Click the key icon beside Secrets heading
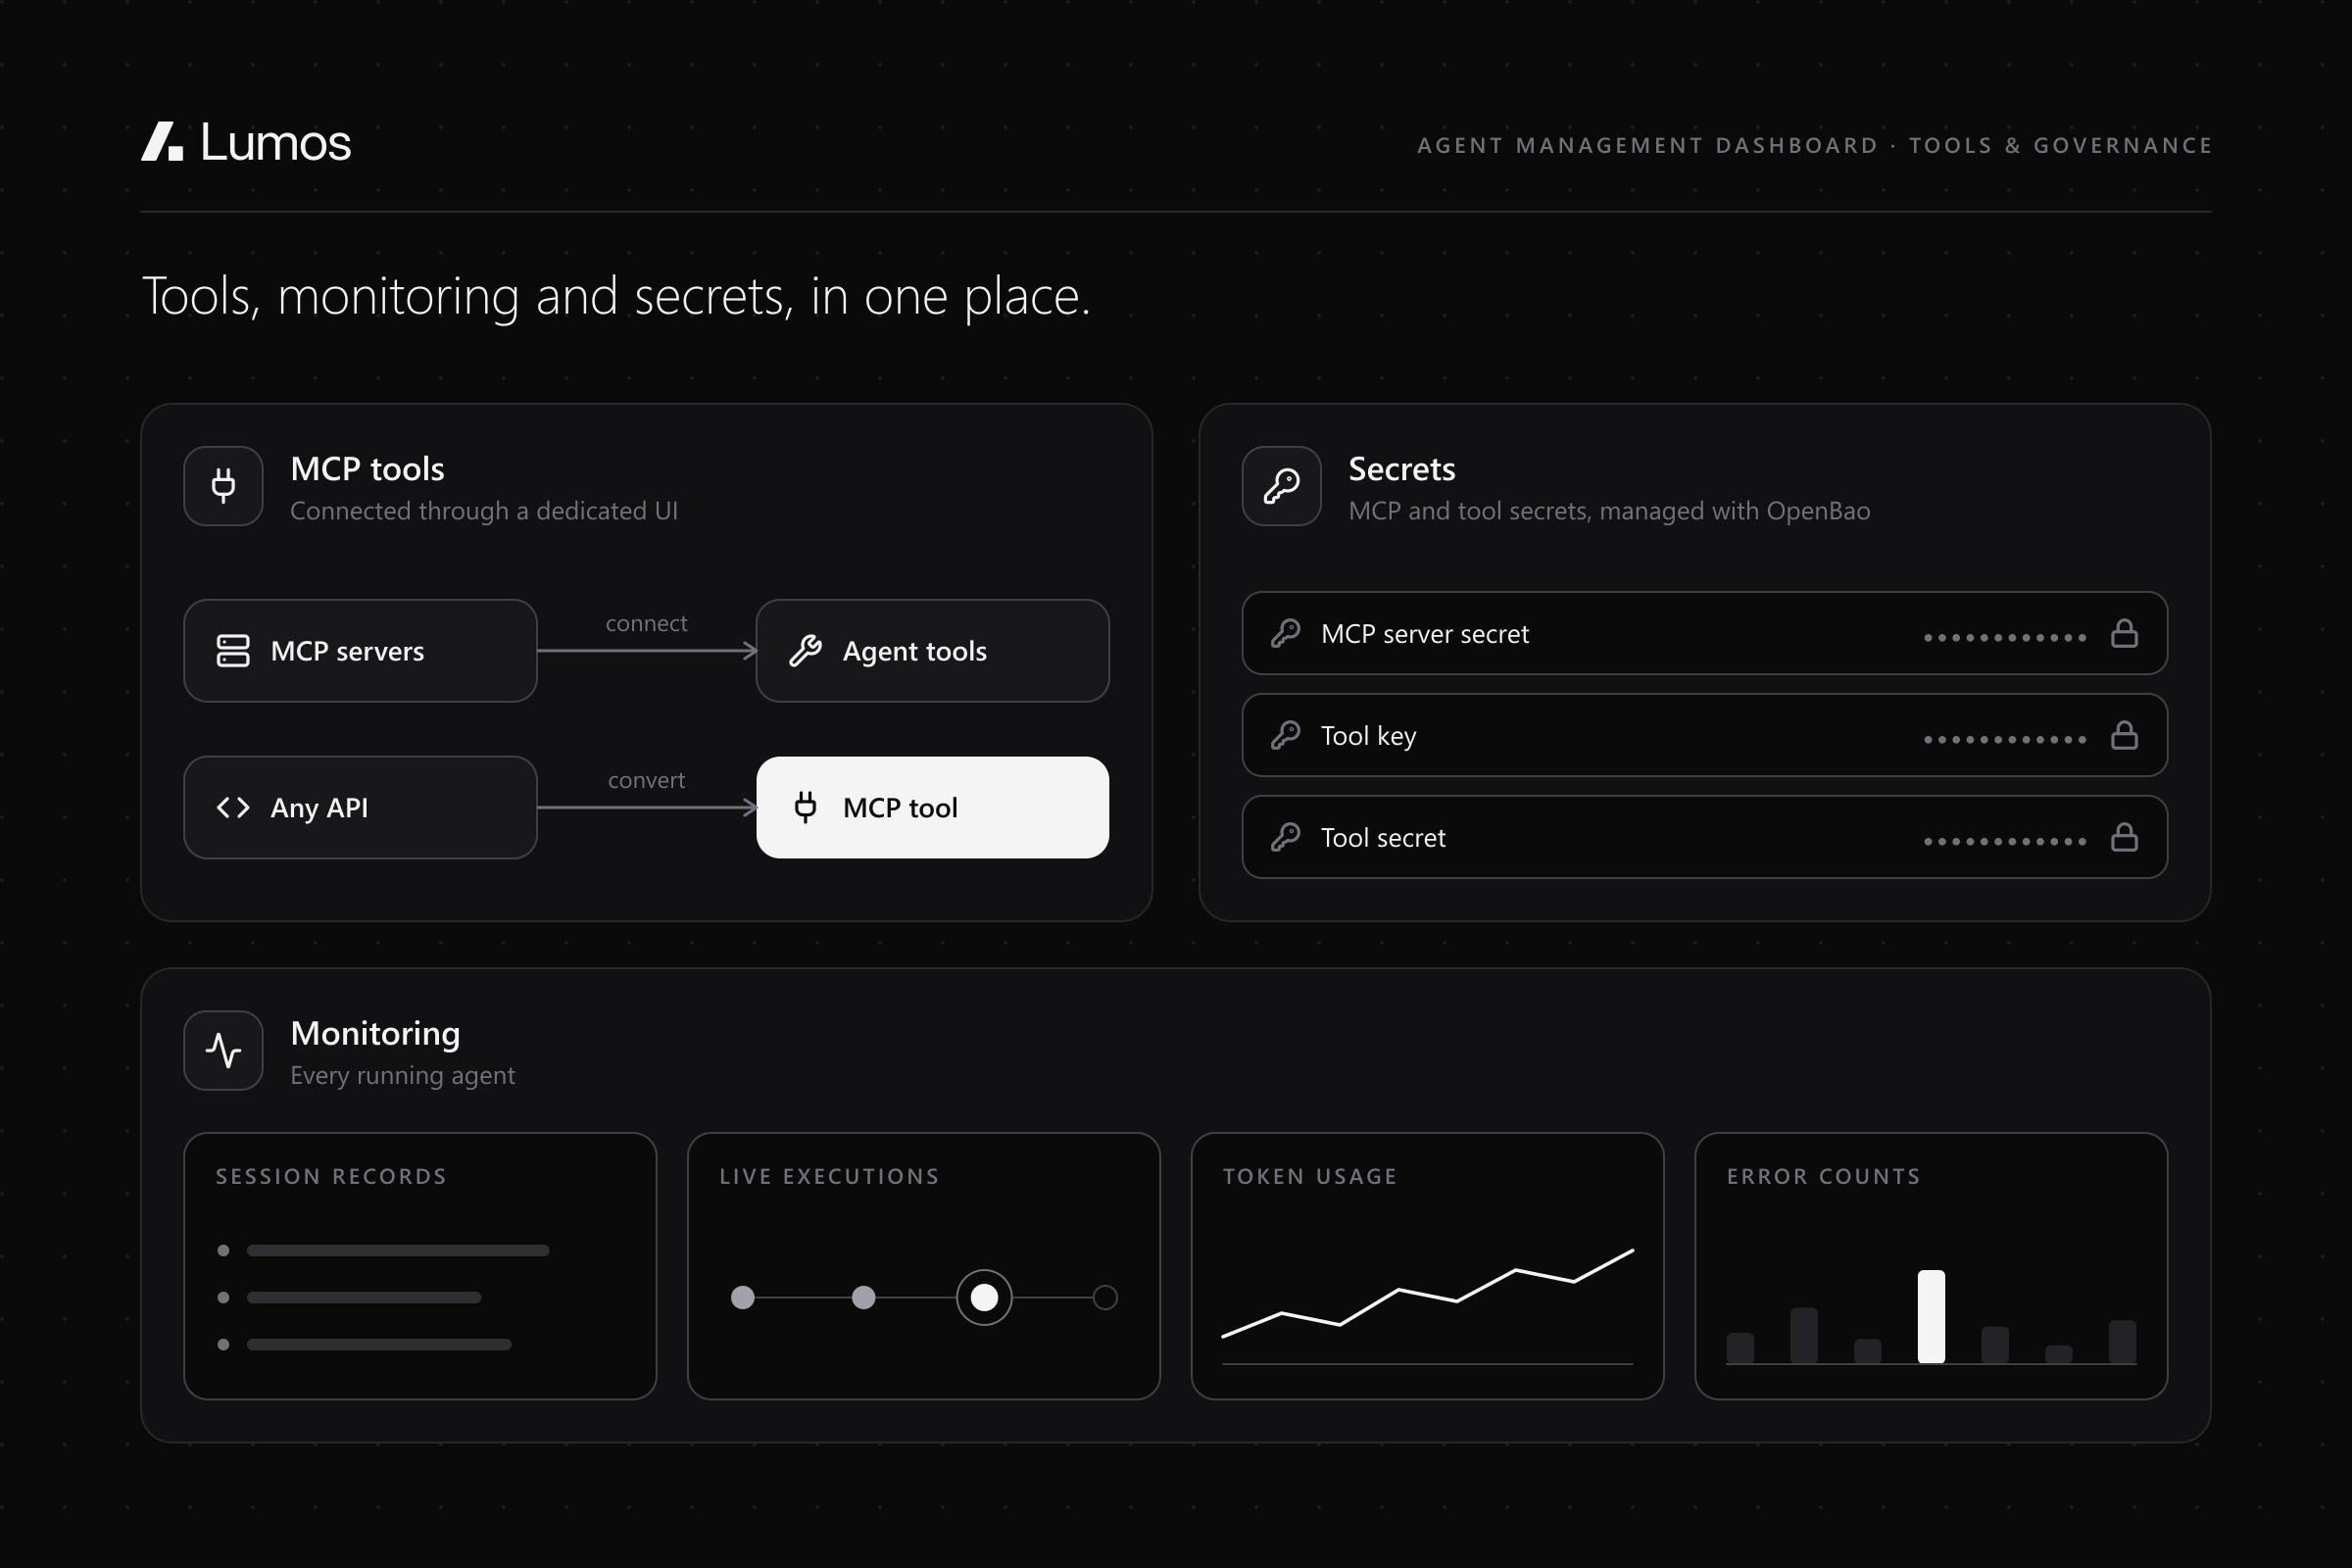The width and height of the screenshot is (2352, 1568). (x=1281, y=486)
